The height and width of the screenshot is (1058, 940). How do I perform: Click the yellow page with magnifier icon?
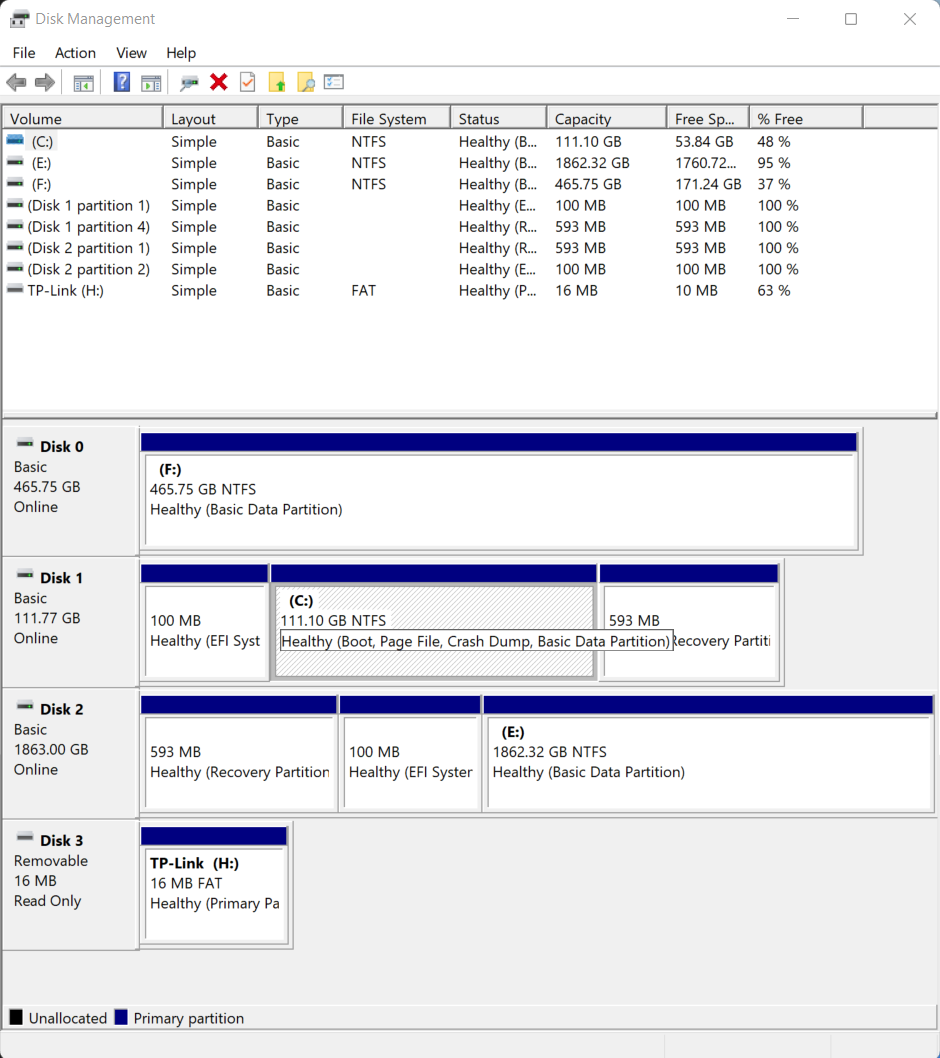tap(306, 82)
